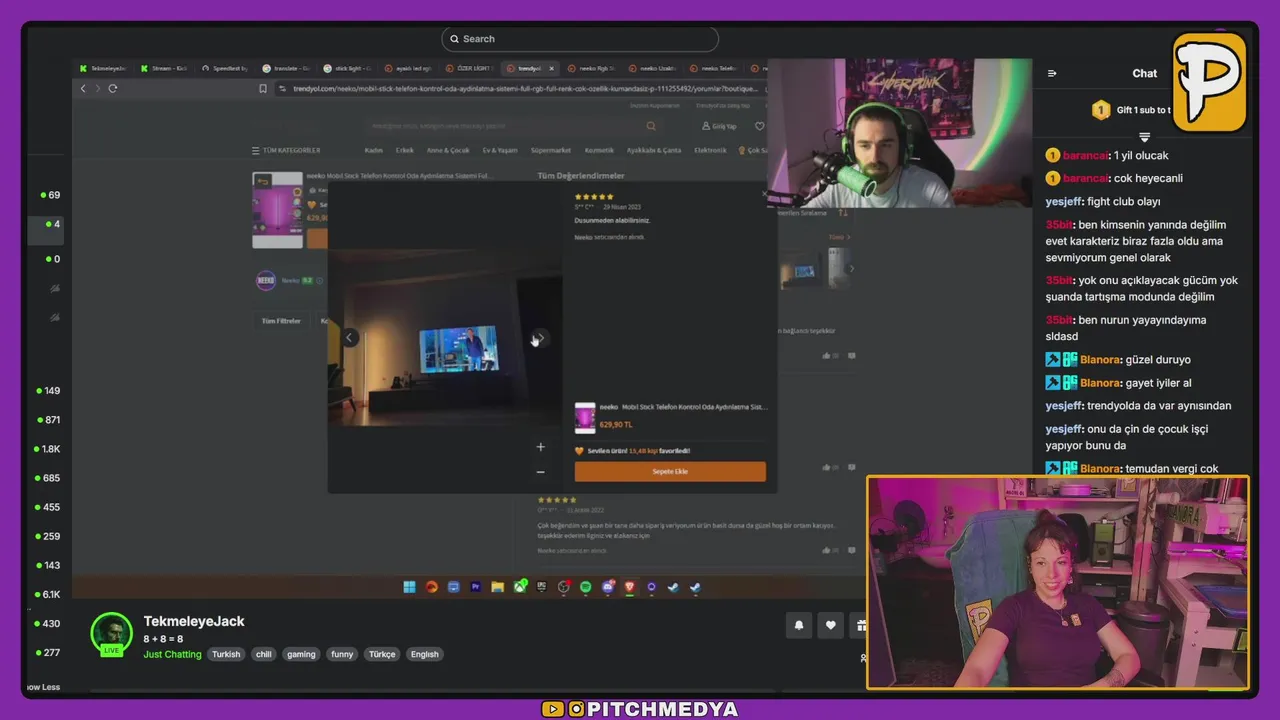The image size is (1280, 720).
Task: Click the Tüm Filtreler button
Action: click(281, 321)
